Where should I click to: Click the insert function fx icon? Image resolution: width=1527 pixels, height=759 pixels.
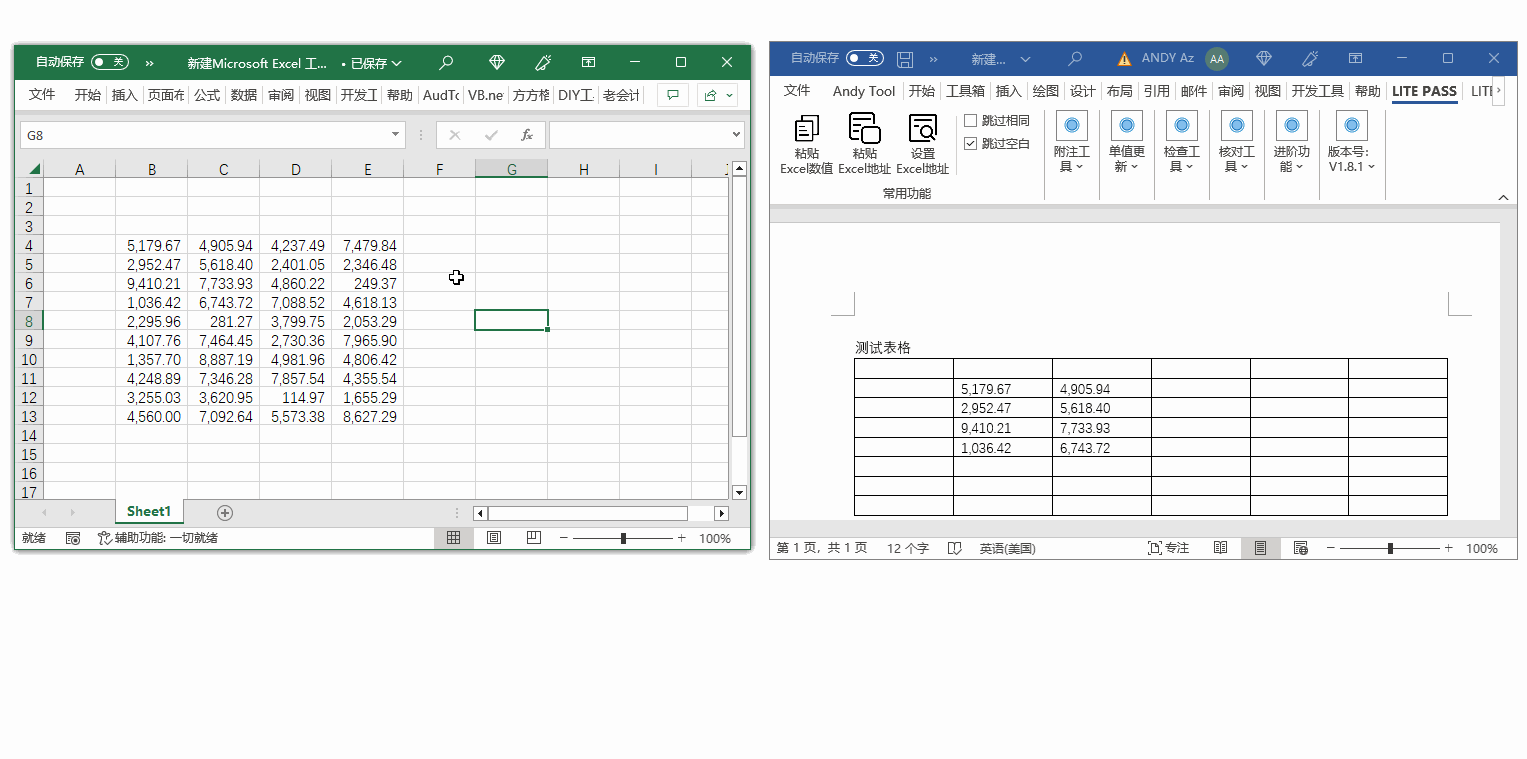[x=526, y=135]
